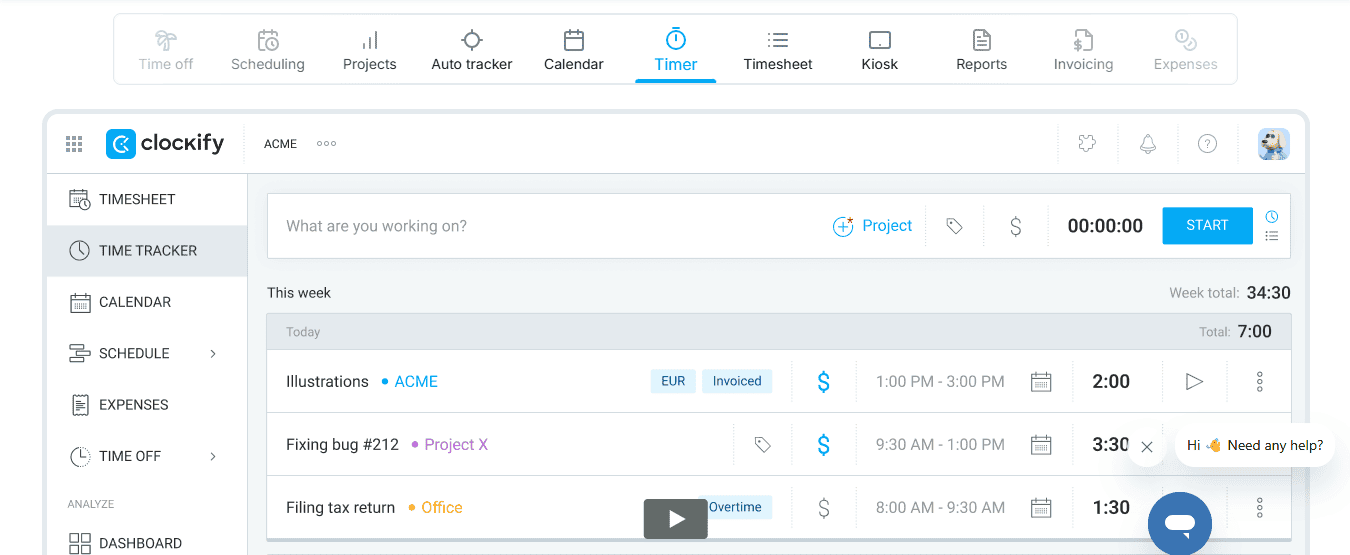Add tags via the tag icon in timer bar
The width and height of the screenshot is (1350, 555).
click(x=955, y=227)
